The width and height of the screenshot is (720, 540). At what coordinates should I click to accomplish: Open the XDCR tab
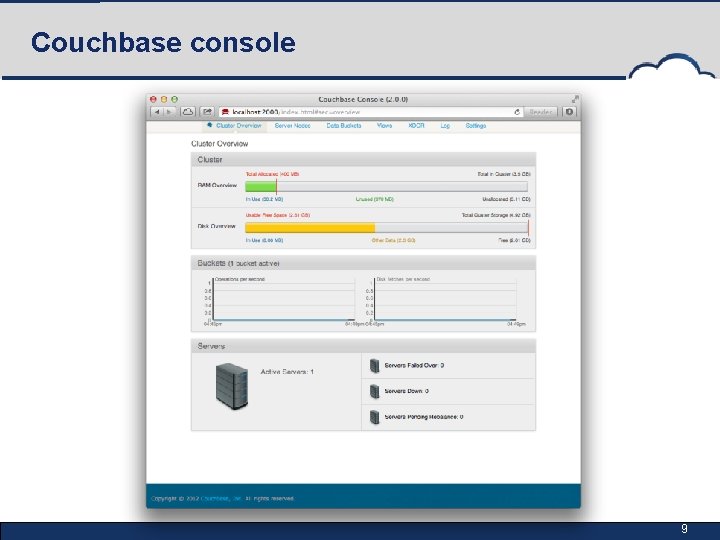[416, 125]
